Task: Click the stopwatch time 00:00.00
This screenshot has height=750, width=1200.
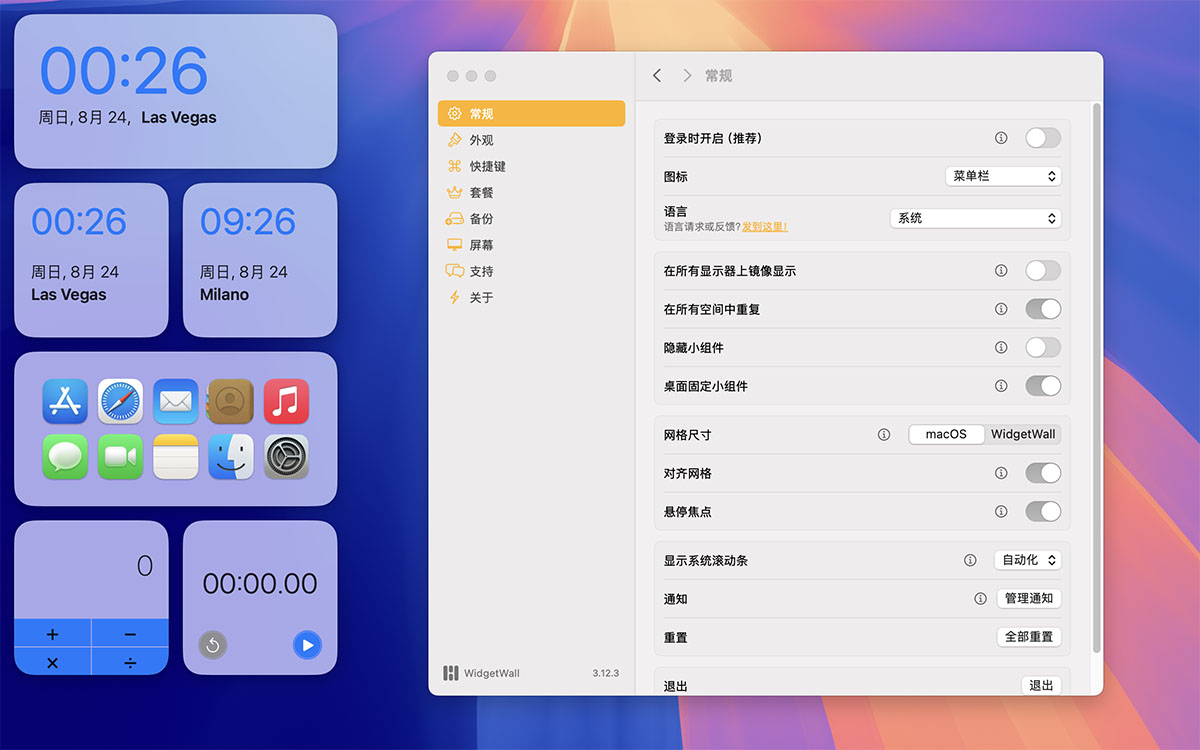Action: point(260,584)
